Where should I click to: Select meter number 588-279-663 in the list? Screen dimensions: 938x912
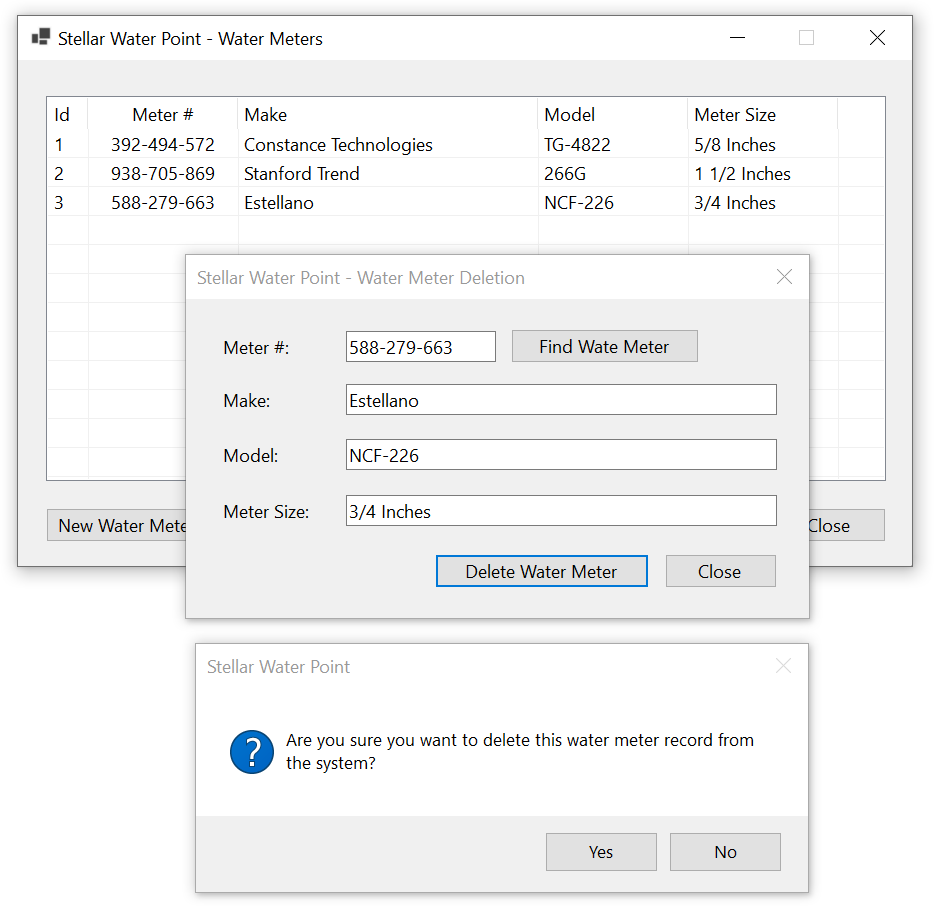point(163,203)
